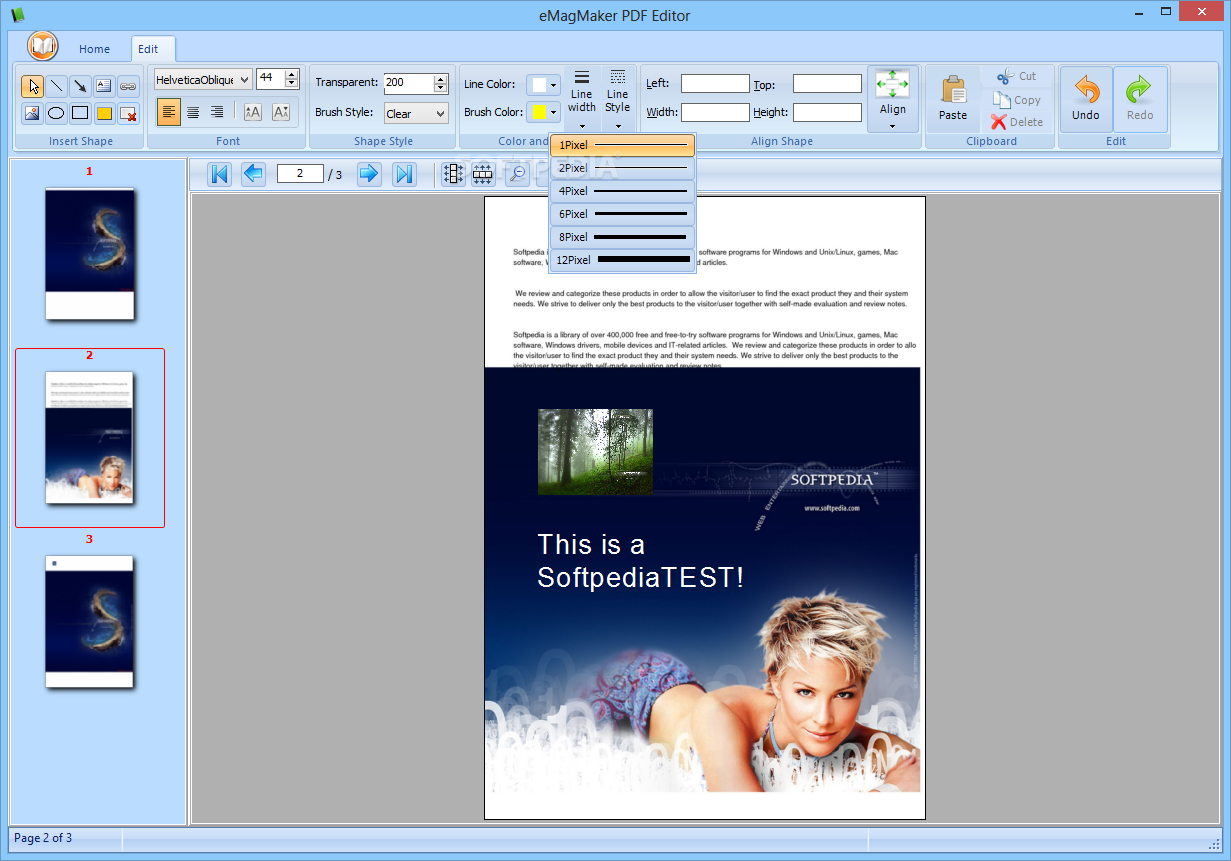Screen dimensions: 1231x861
Task: Open the round application menu button
Action: coord(43,46)
